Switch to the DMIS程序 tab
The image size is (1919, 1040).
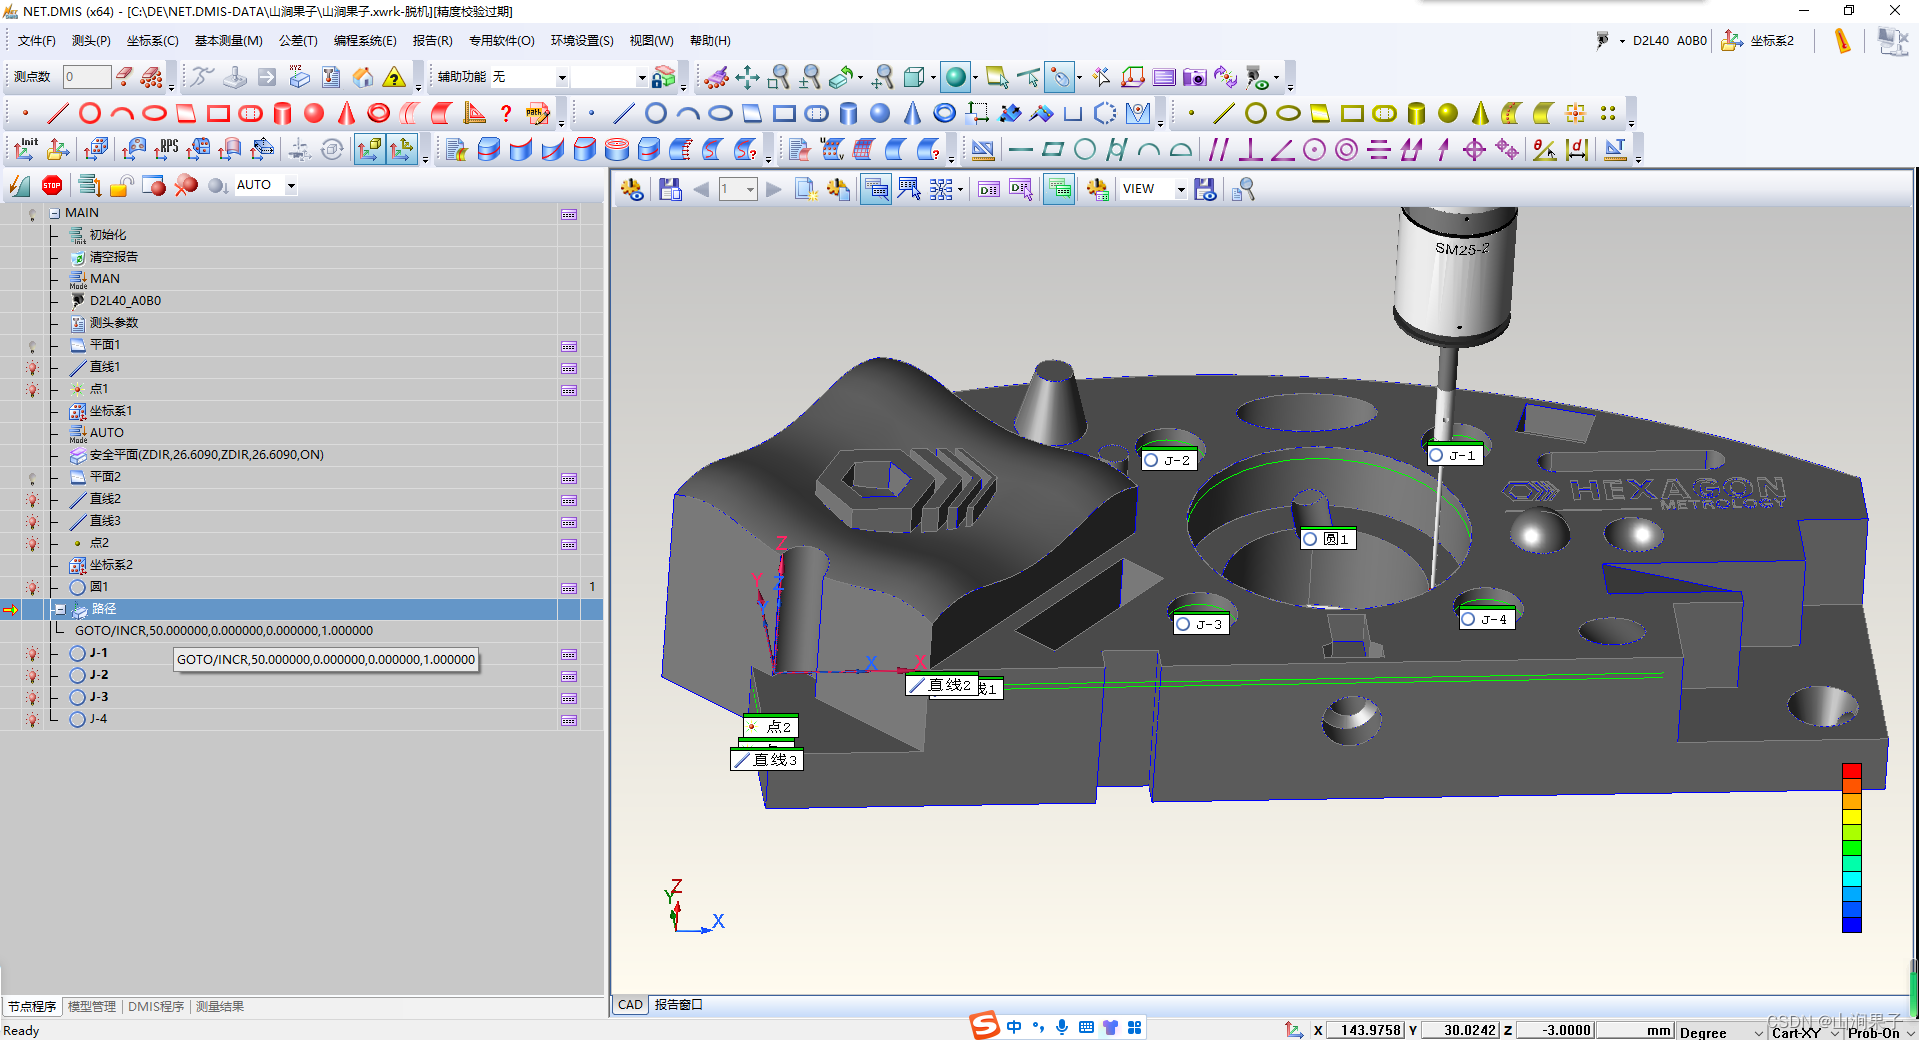[156, 1006]
